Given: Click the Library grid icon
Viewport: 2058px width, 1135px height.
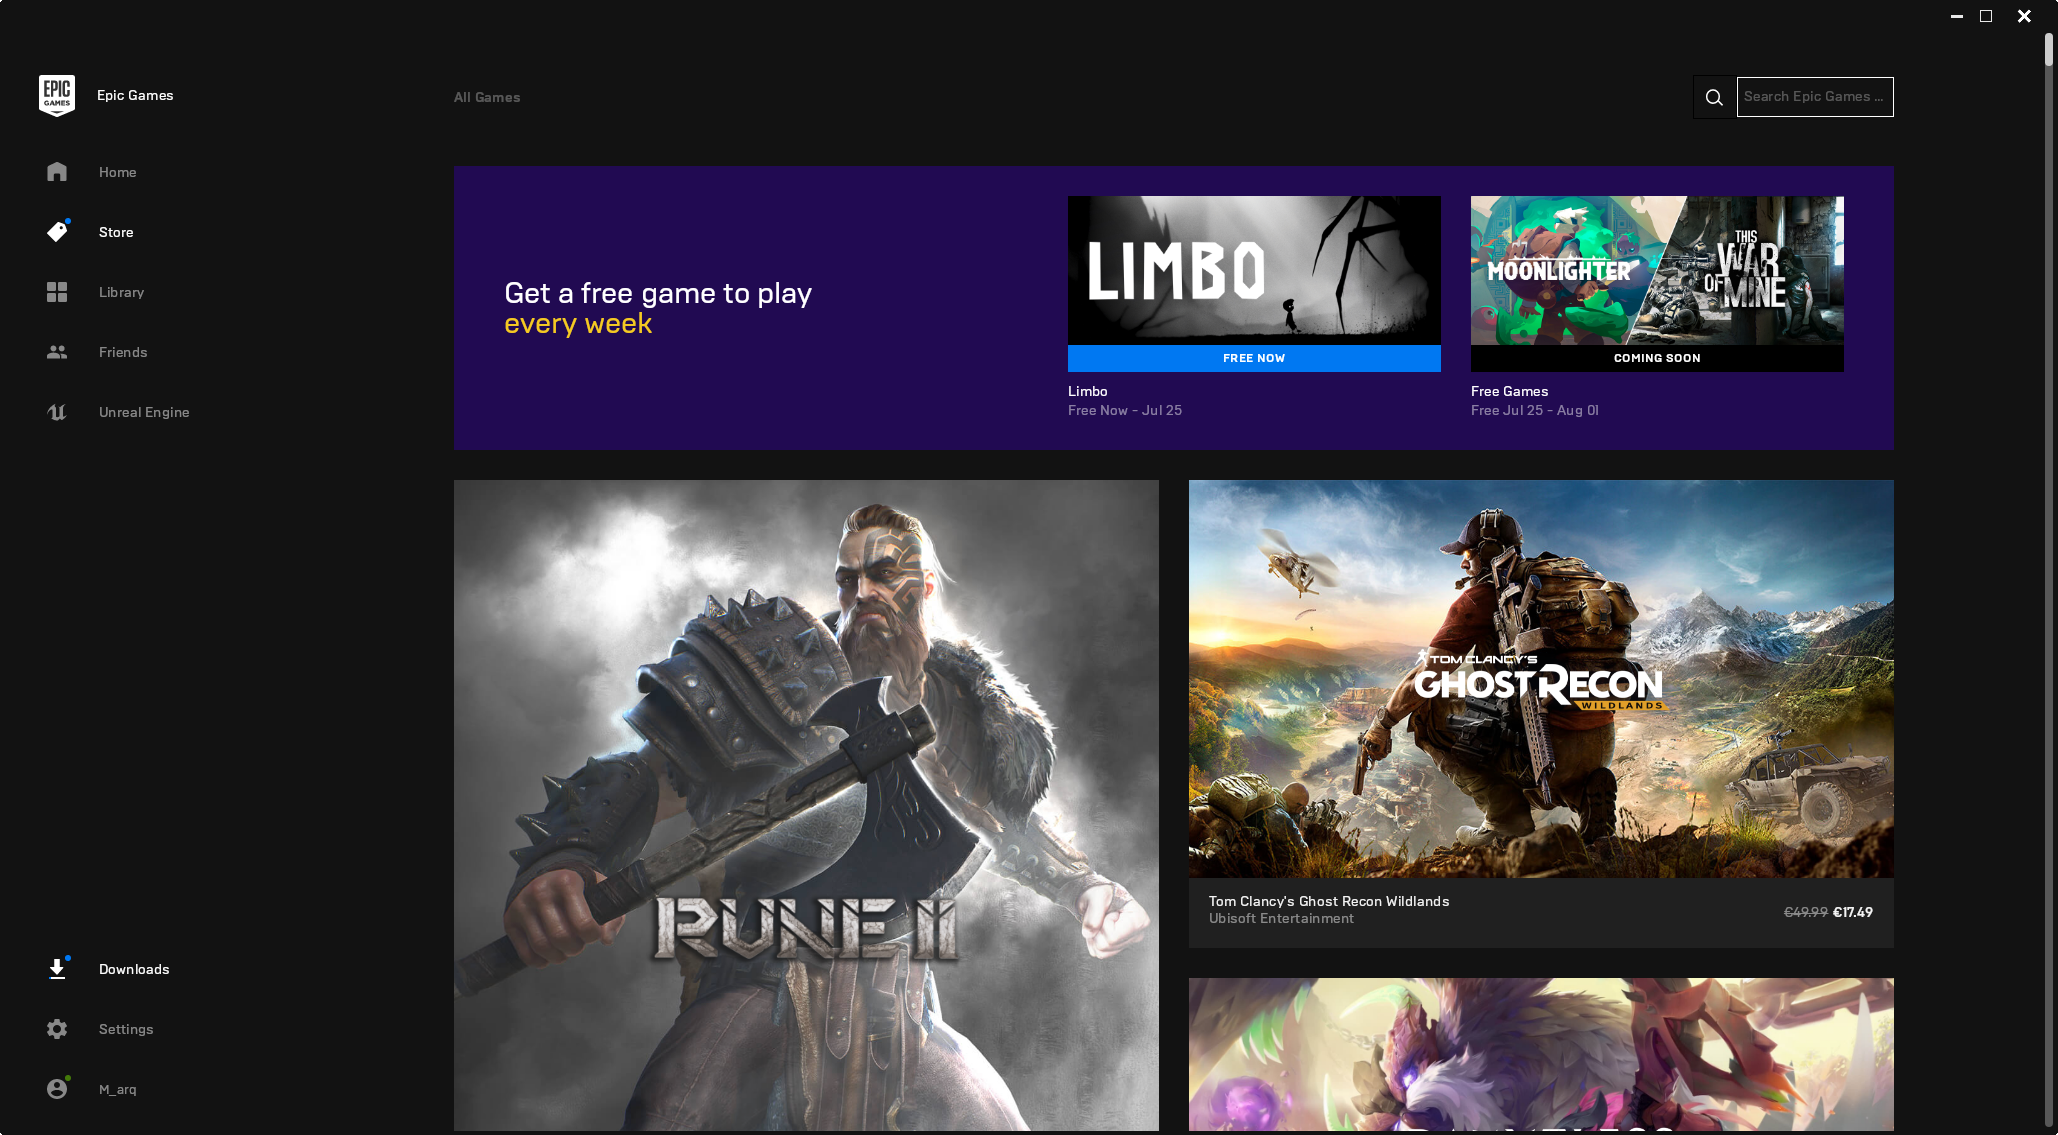Looking at the screenshot, I should tap(57, 292).
